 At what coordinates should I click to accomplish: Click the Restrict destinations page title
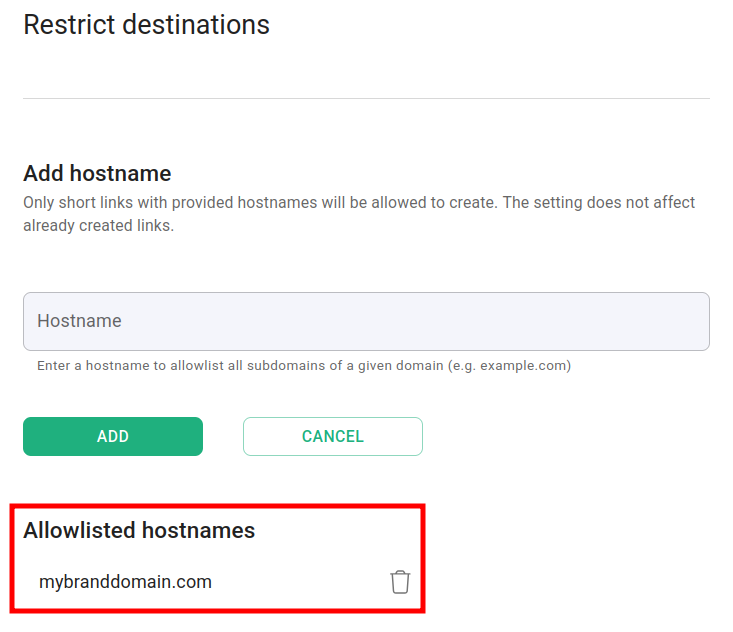pyautogui.click(x=146, y=24)
